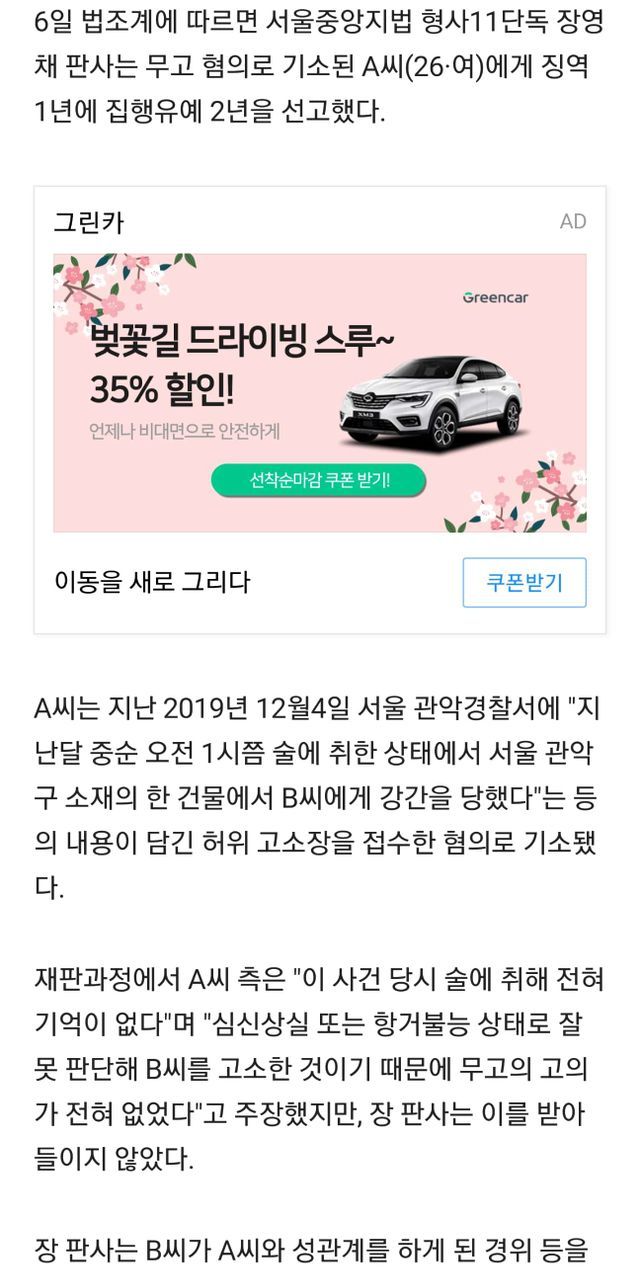
Task: Click the 벚꽃길 드라이빙 스루 headline
Action: pyautogui.click(x=242, y=340)
